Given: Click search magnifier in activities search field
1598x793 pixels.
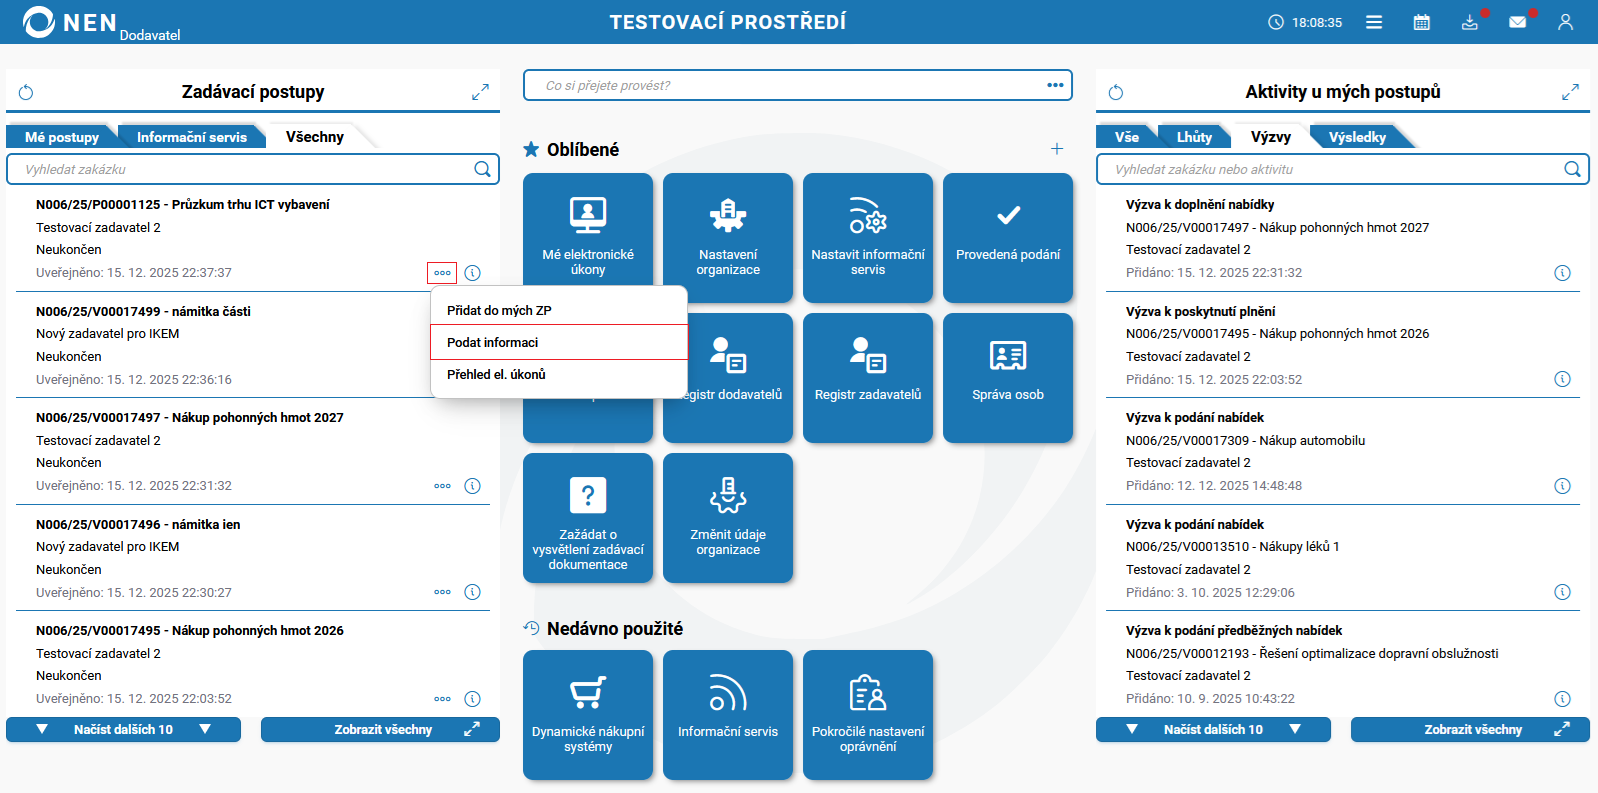Looking at the screenshot, I should 1572,169.
